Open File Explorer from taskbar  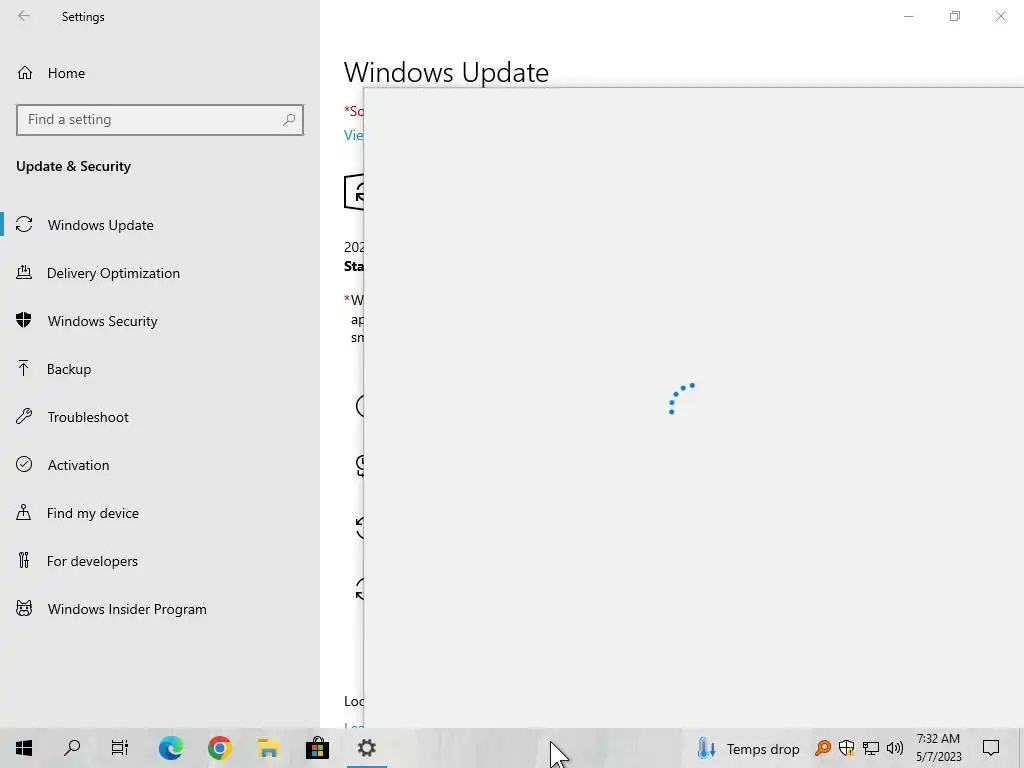tap(268, 748)
